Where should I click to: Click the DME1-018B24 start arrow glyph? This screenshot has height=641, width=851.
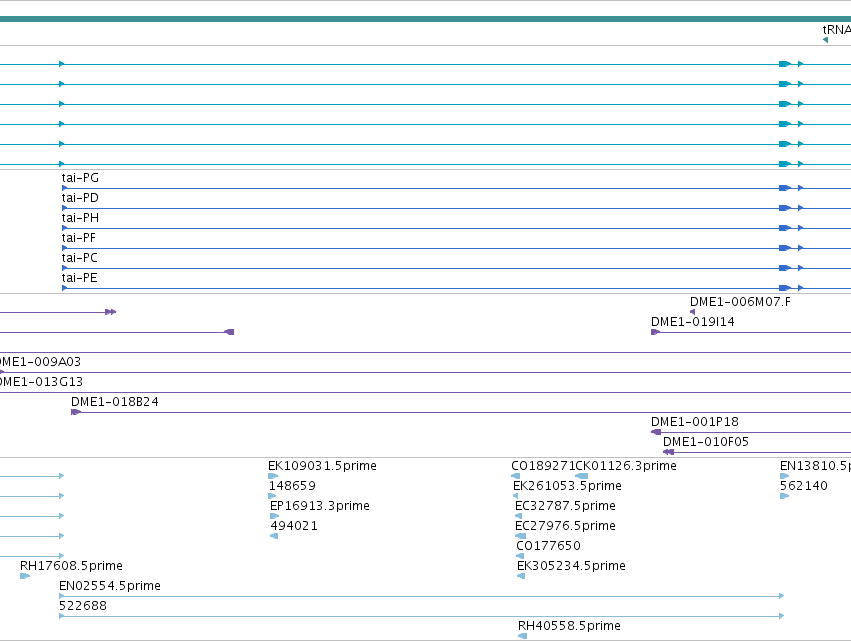76,412
